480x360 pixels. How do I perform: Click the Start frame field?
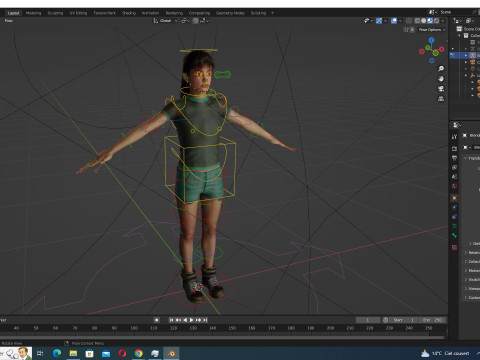404,320
